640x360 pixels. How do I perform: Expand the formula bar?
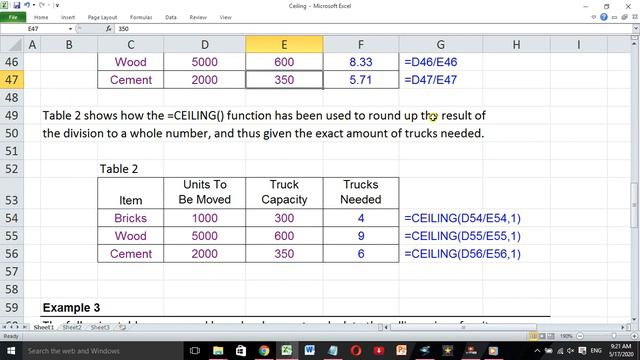point(636,29)
